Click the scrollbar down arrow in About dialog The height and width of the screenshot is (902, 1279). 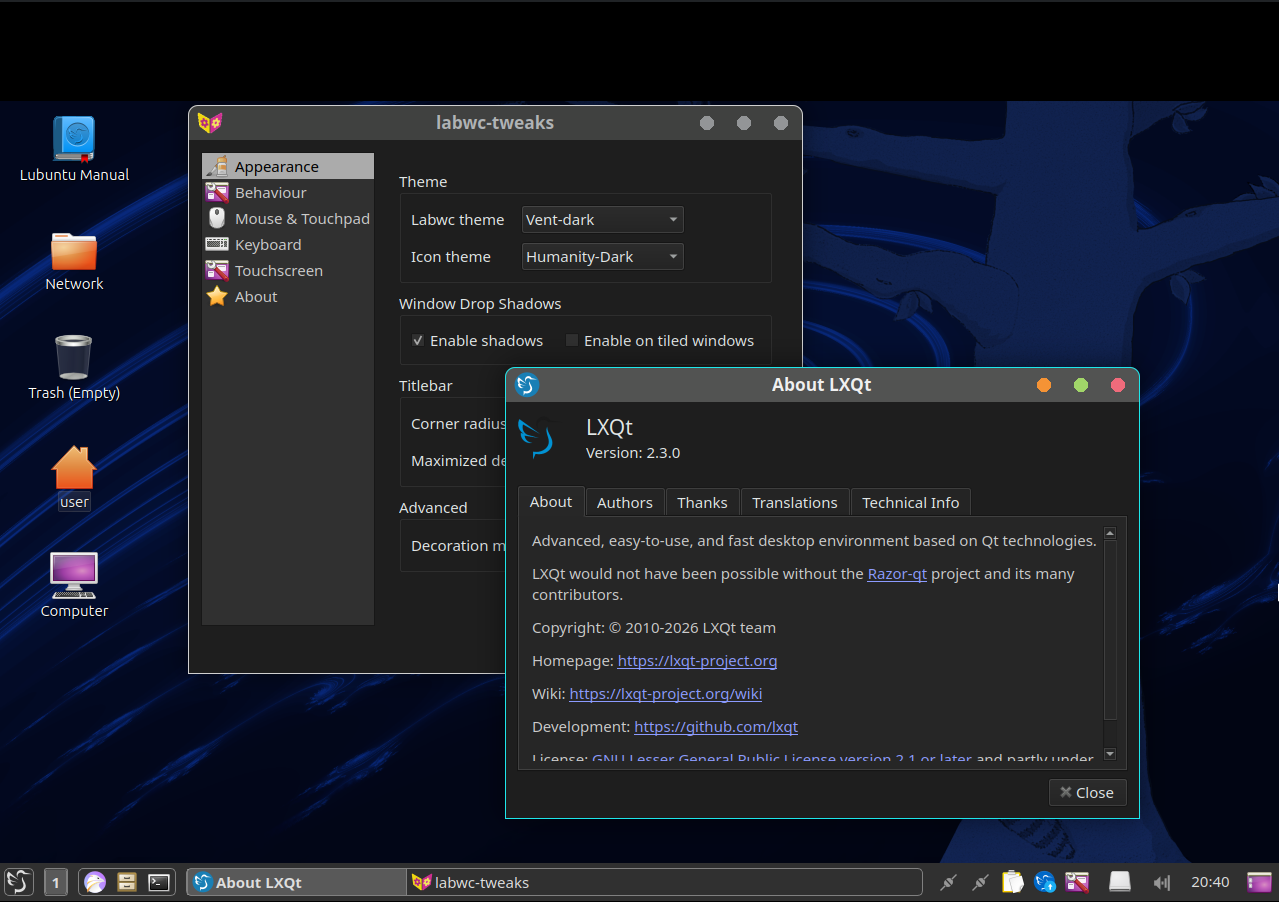coord(1110,753)
